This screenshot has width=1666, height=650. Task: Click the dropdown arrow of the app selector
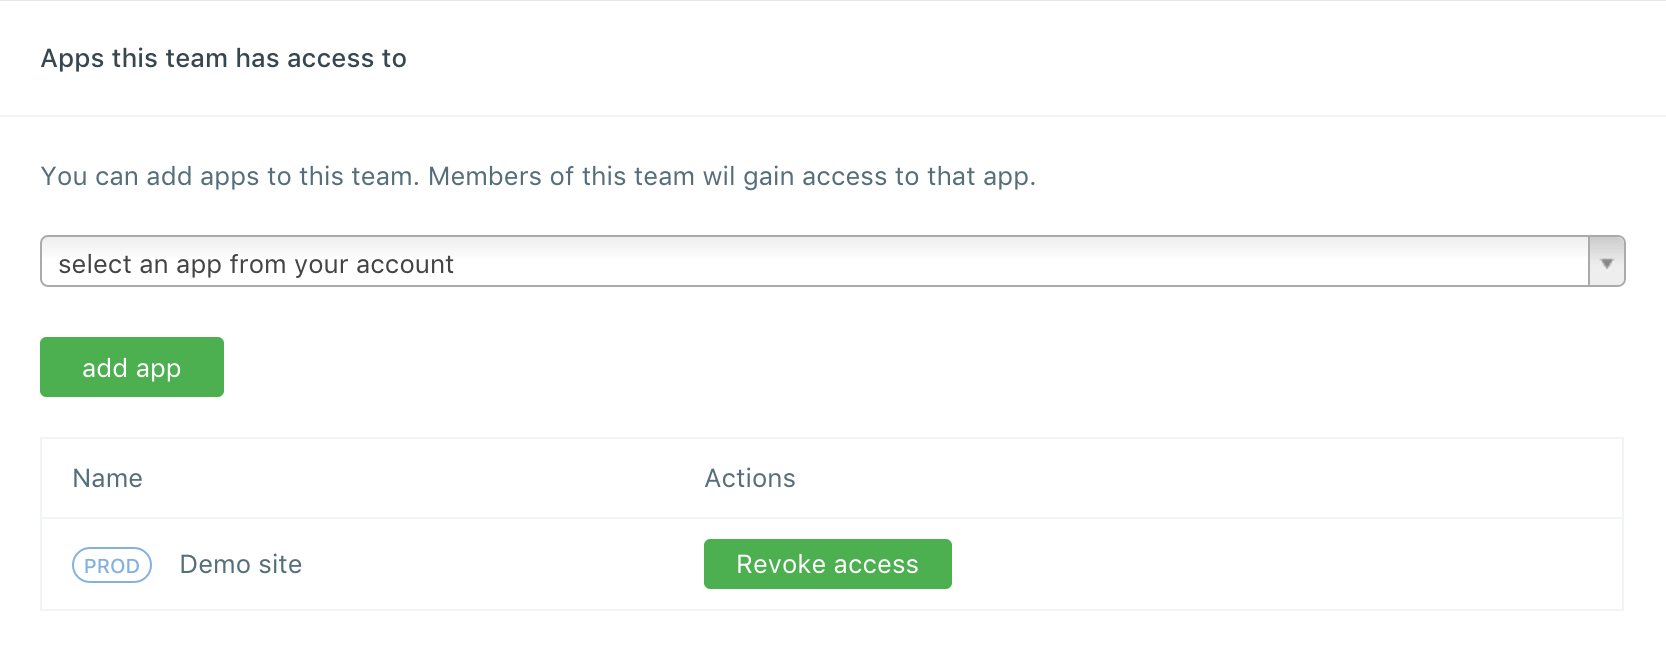click(x=1606, y=263)
